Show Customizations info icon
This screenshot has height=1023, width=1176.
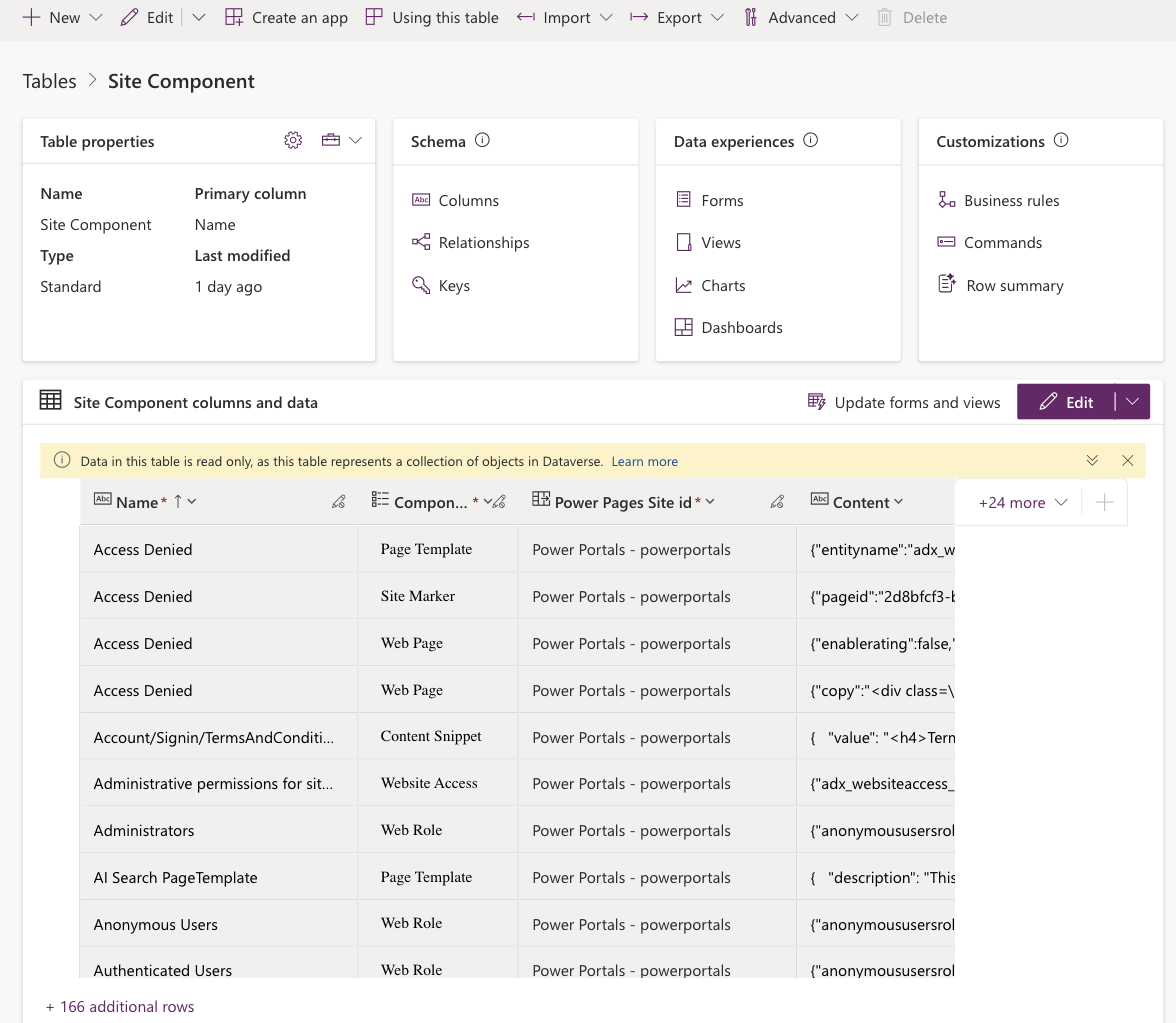pos(1061,140)
